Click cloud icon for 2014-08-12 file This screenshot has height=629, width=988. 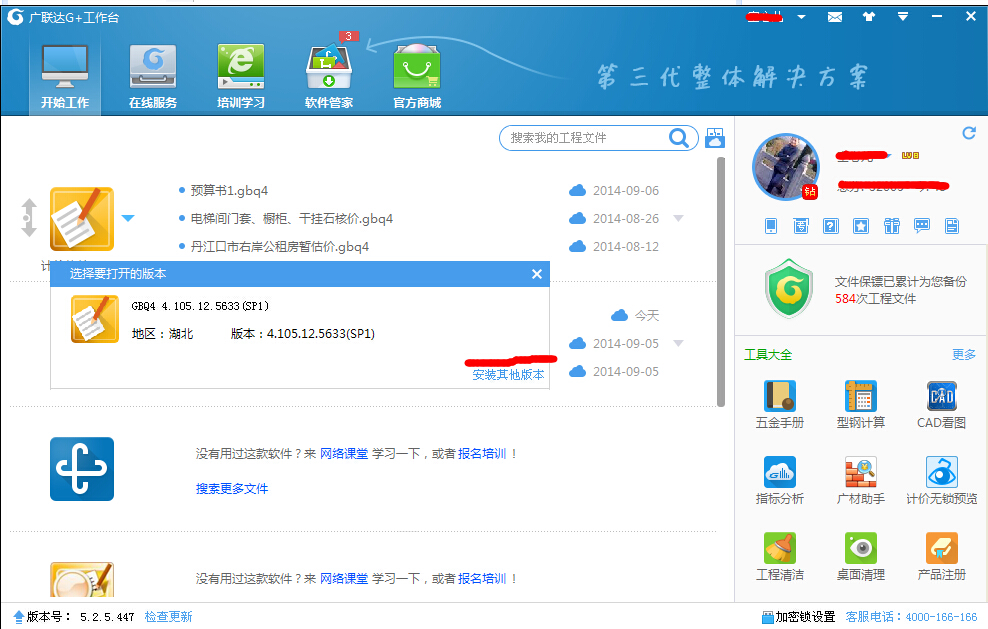point(577,246)
